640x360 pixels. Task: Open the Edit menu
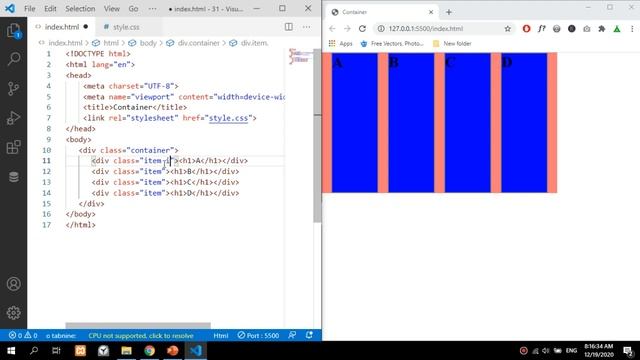[x=50, y=9]
